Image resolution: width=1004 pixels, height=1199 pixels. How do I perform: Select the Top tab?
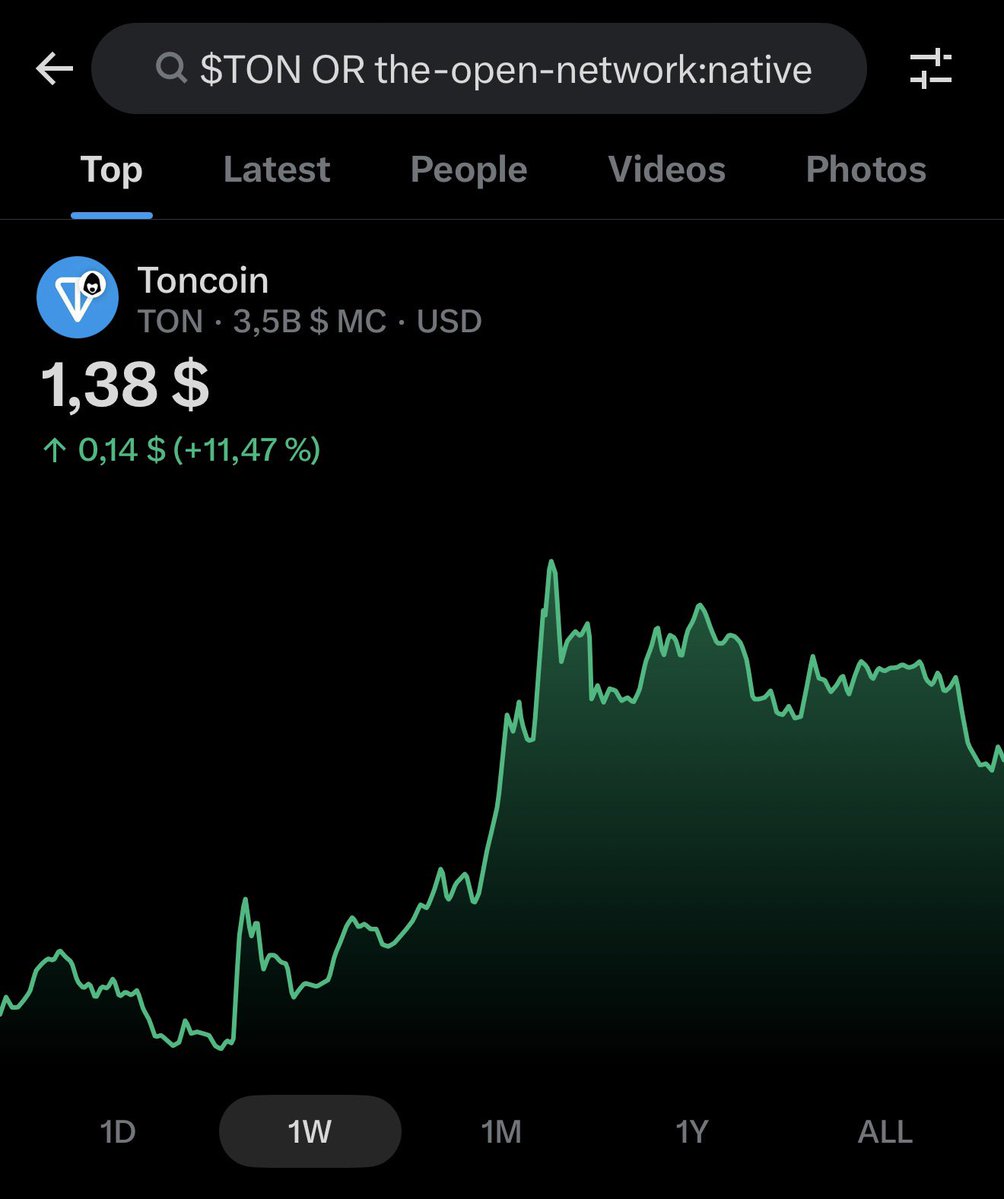point(111,170)
